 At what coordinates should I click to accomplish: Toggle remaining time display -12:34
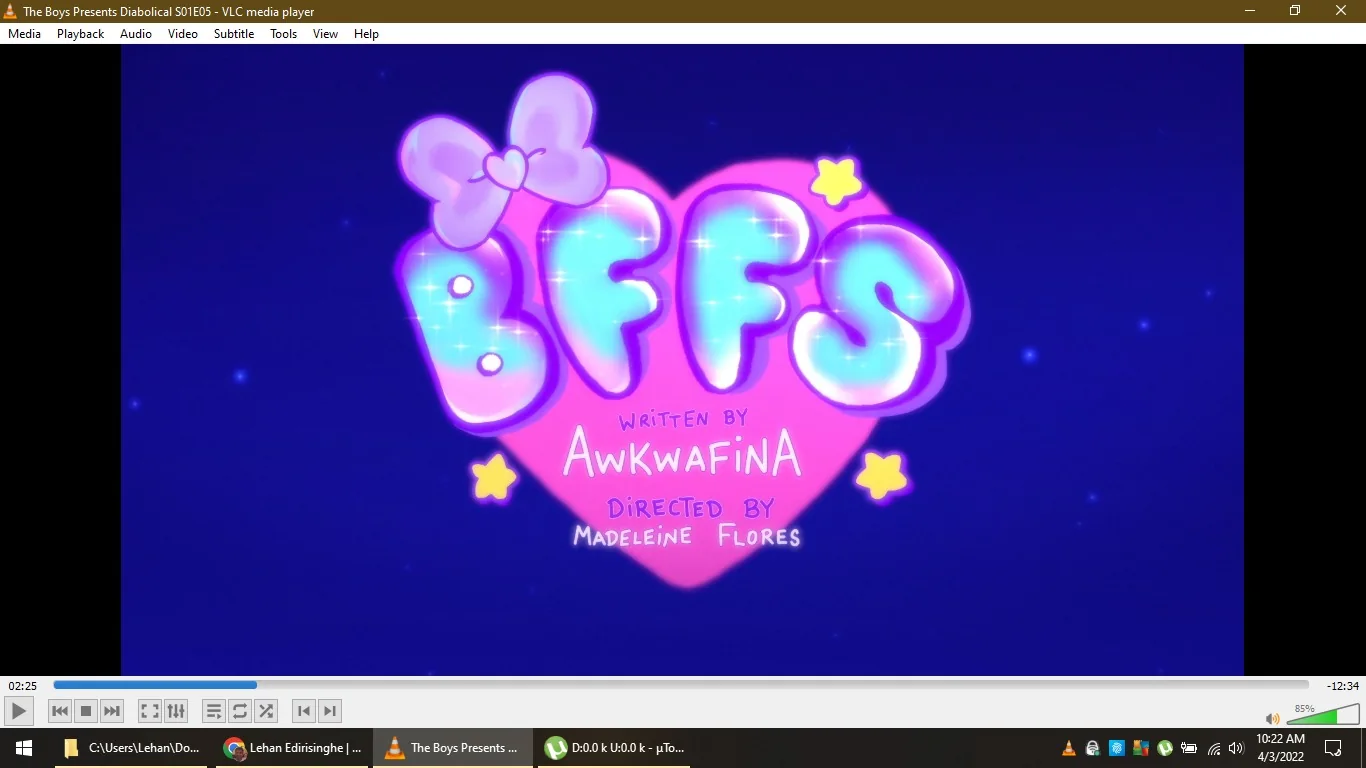point(1343,686)
